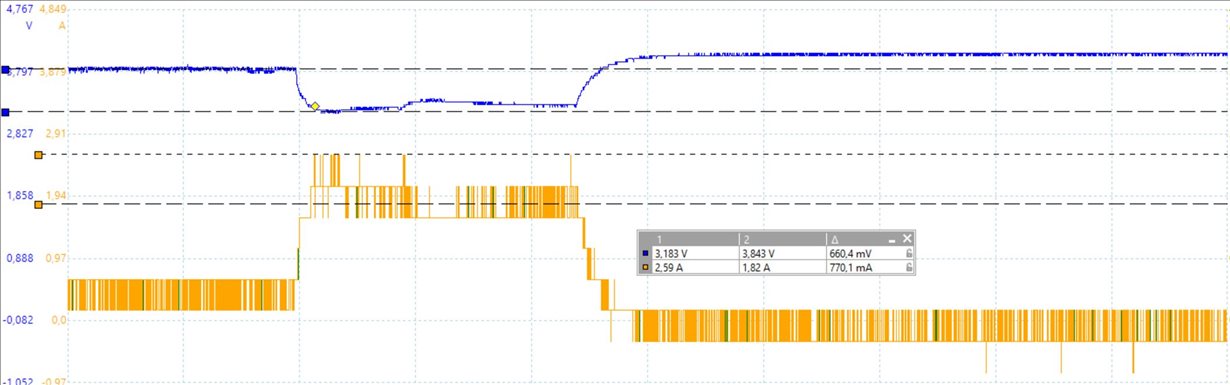Select the lower blue voltage ruler handle
The width and height of the screenshot is (1230, 385).
click(5, 112)
